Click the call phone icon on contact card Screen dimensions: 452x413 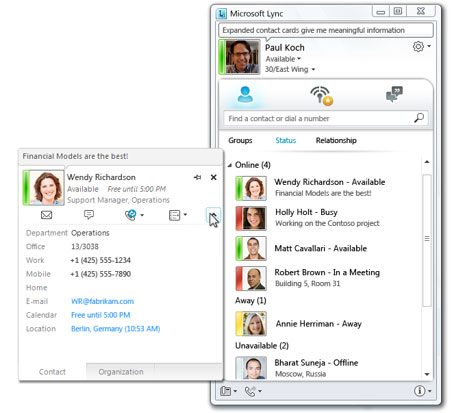point(131,215)
